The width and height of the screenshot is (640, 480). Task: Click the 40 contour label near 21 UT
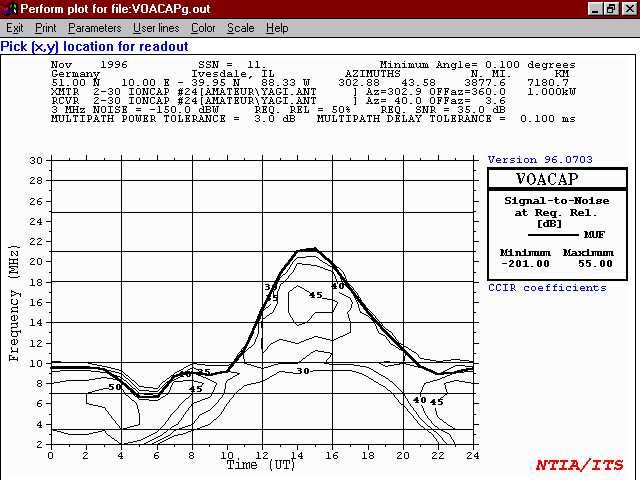[420, 400]
